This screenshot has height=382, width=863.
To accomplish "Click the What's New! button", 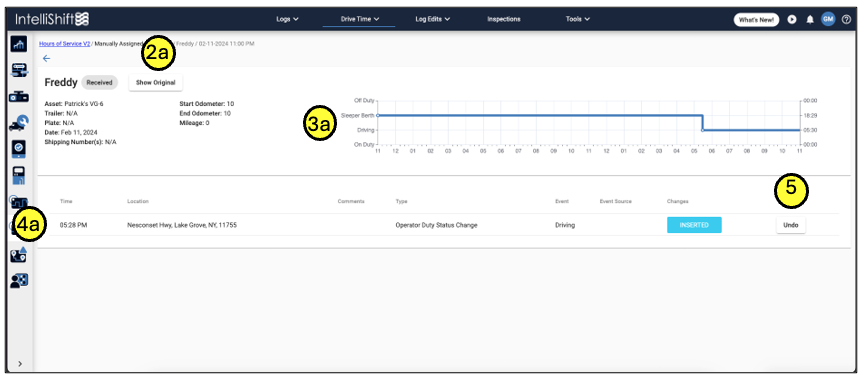I will (756, 20).
